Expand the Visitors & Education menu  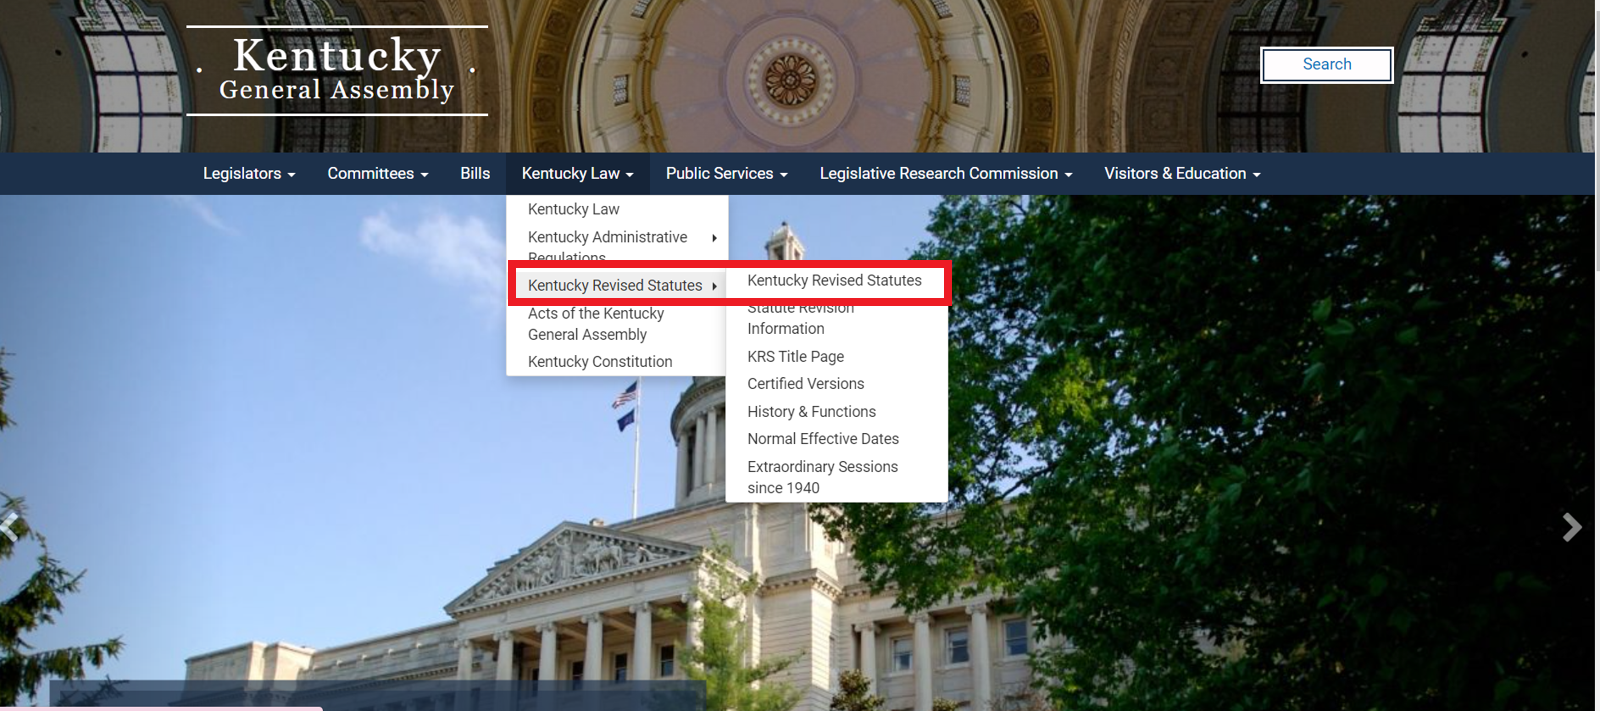tap(1181, 173)
